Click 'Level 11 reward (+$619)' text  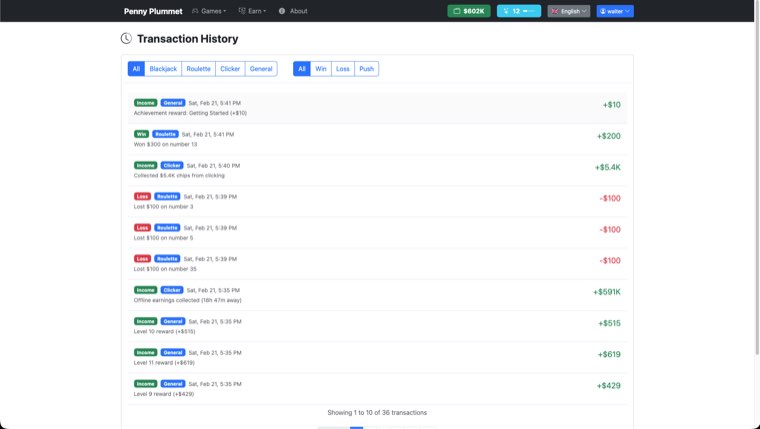click(164, 363)
